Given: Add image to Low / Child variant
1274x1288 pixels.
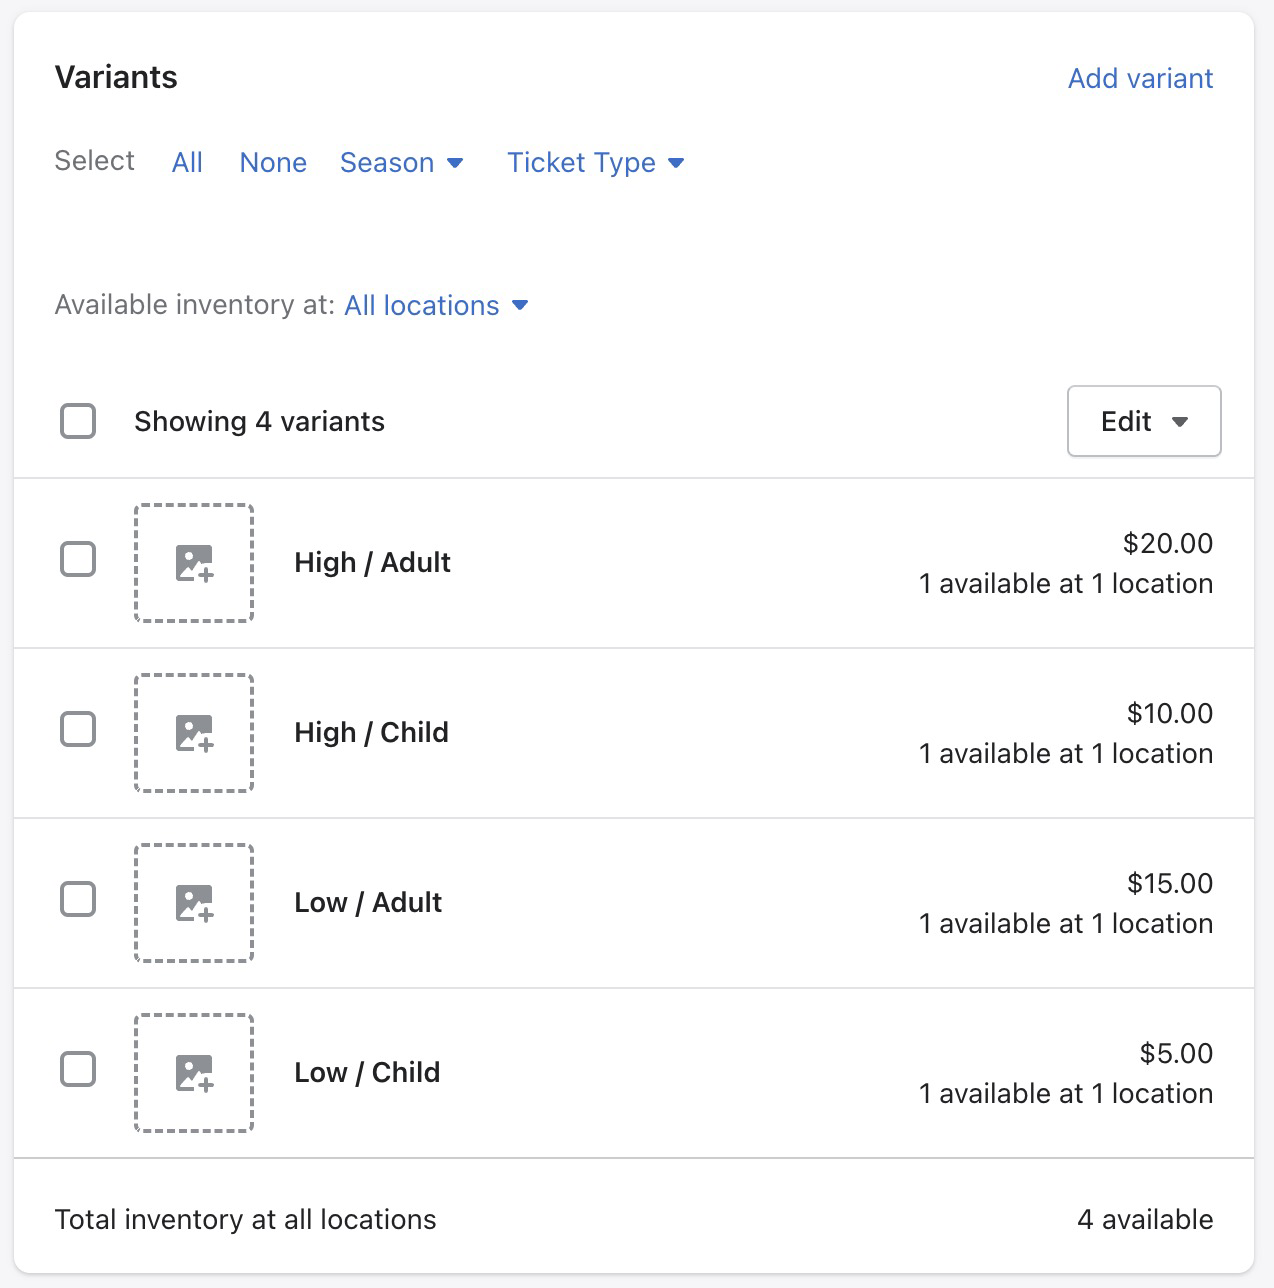Looking at the screenshot, I should click(194, 1073).
